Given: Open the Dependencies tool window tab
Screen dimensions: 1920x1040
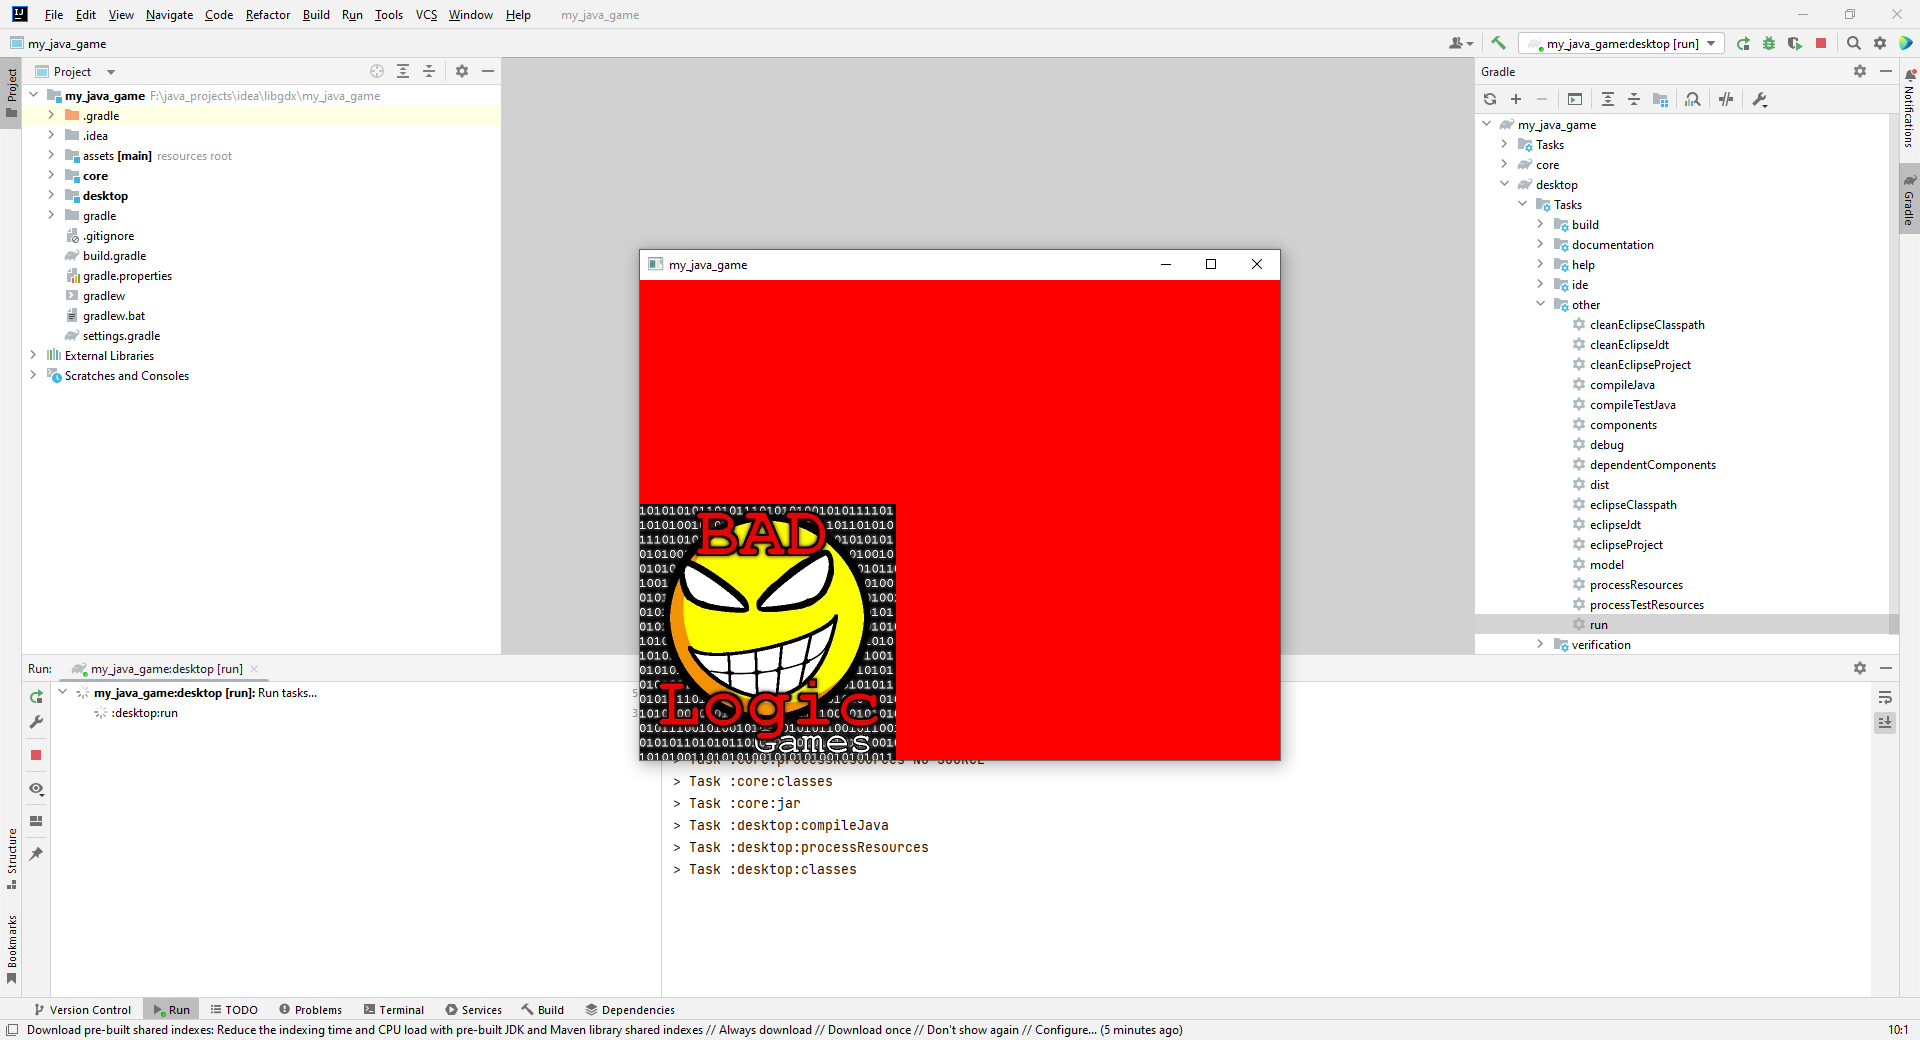Looking at the screenshot, I should pos(630,1010).
